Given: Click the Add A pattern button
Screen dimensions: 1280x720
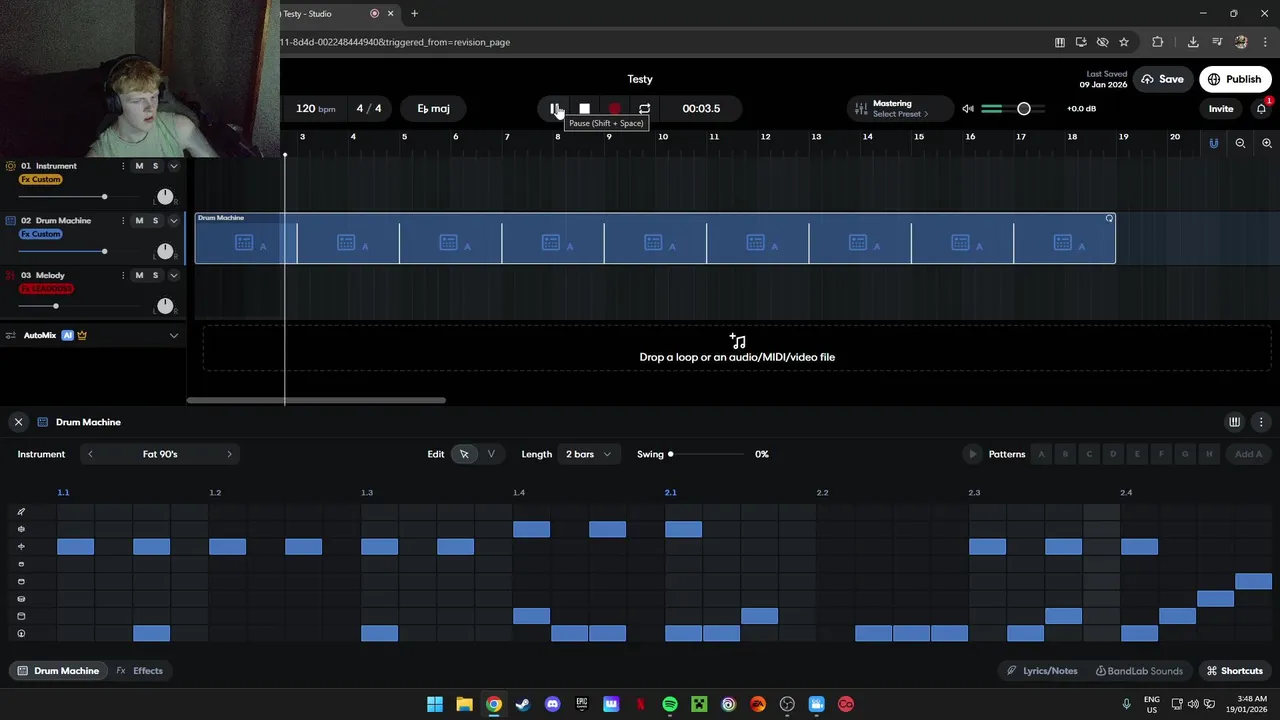Looking at the screenshot, I should click(1248, 454).
